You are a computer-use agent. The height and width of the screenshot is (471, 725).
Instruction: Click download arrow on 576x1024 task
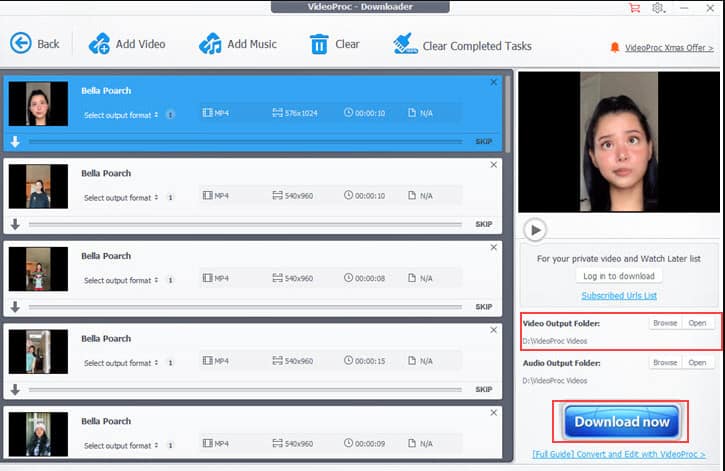15,142
